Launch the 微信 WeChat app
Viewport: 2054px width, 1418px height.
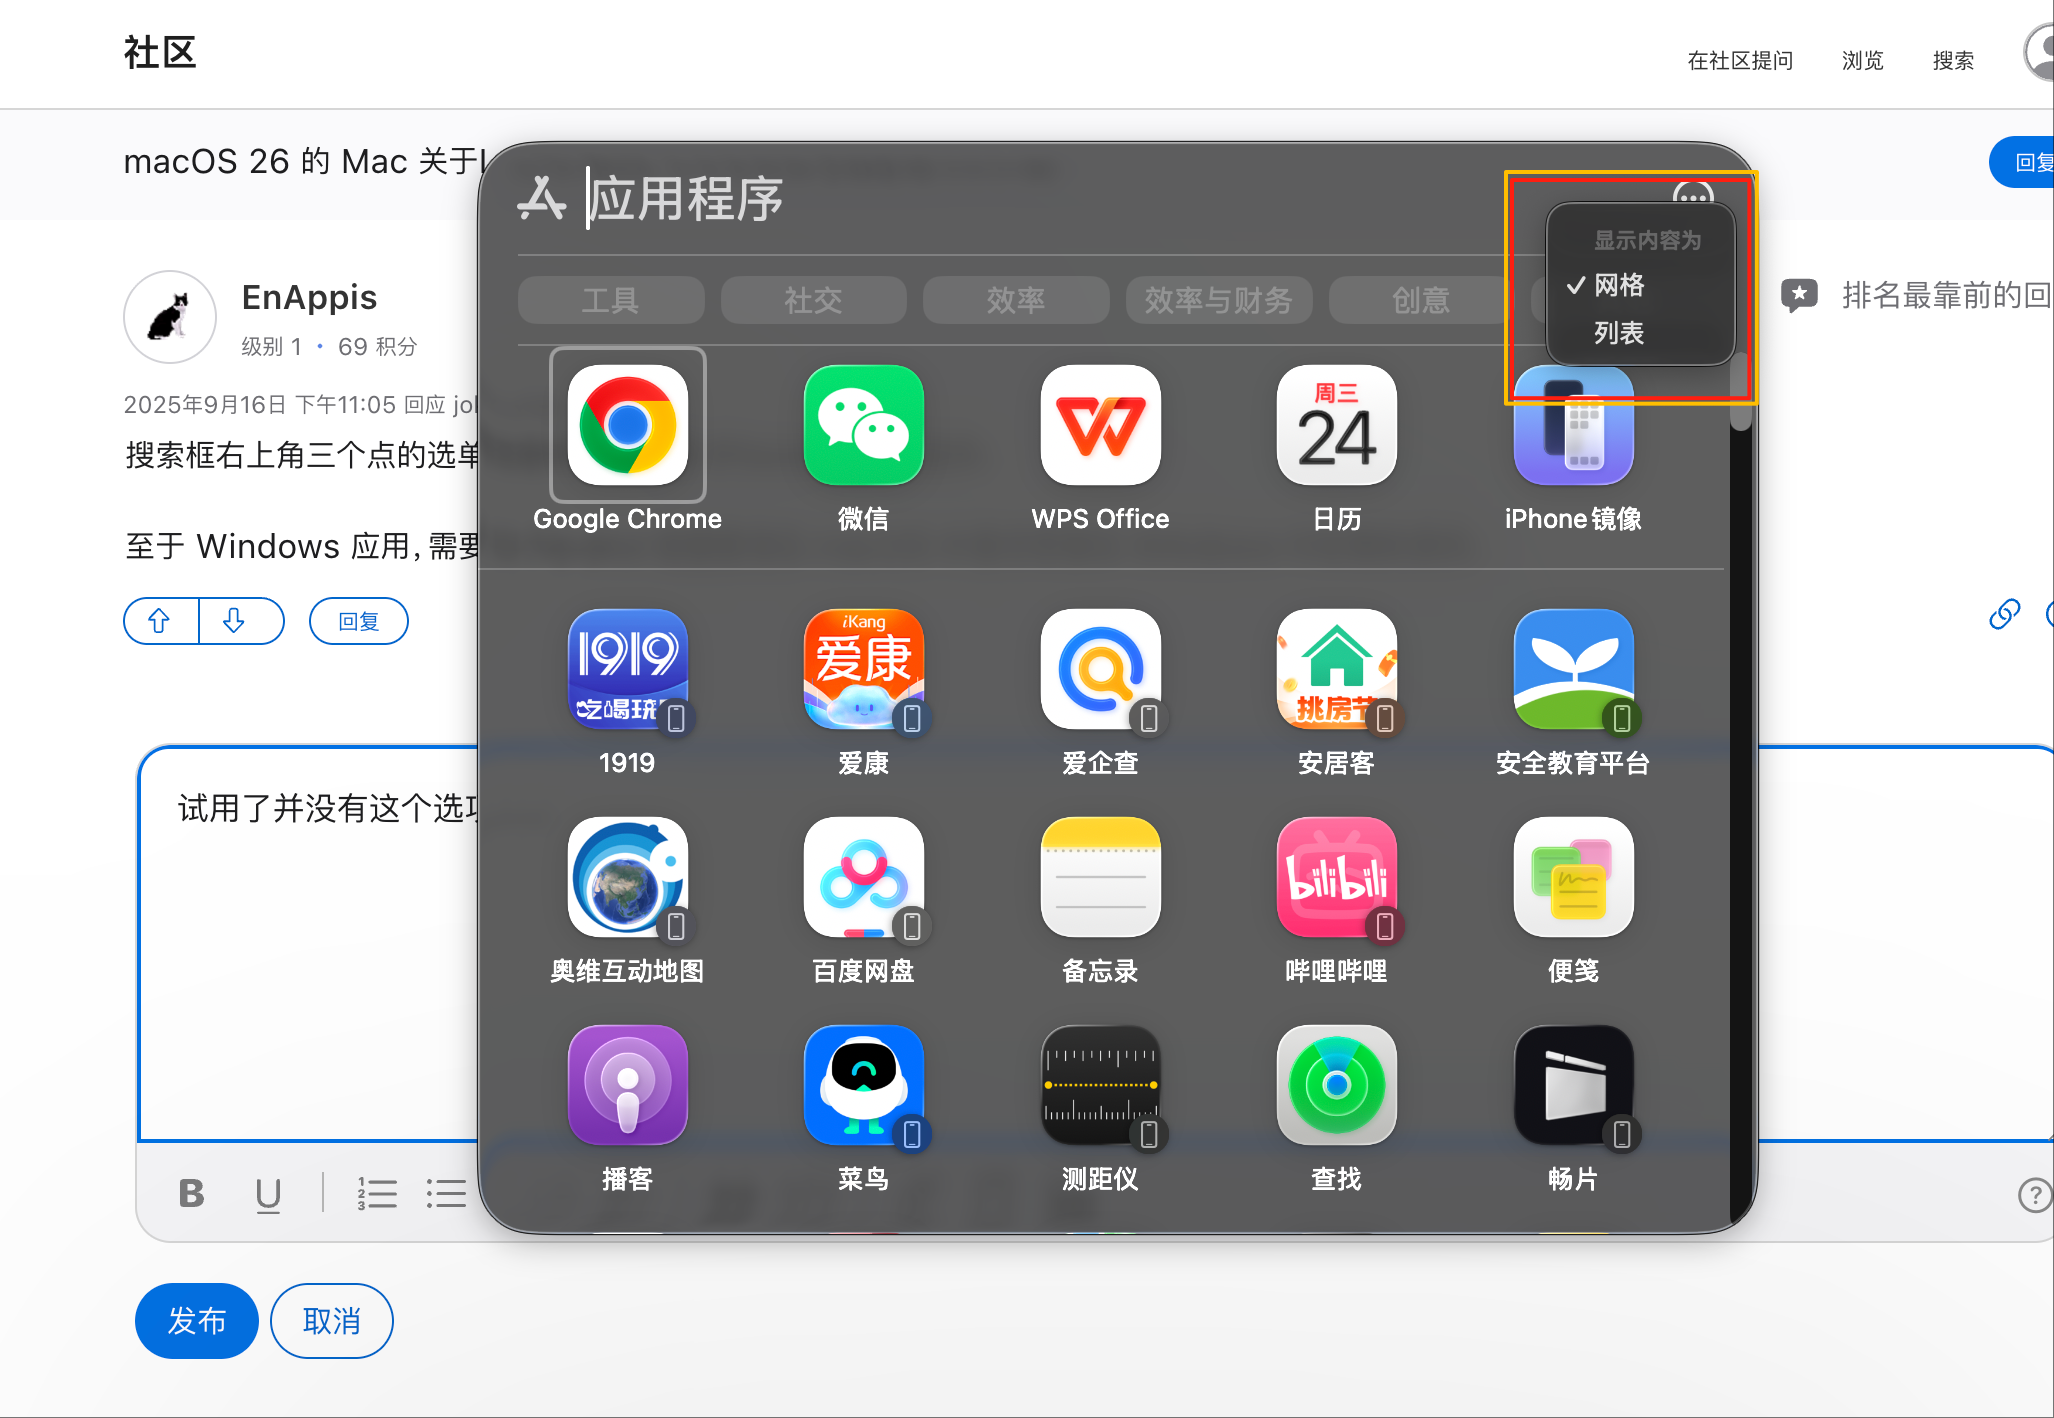pos(863,425)
